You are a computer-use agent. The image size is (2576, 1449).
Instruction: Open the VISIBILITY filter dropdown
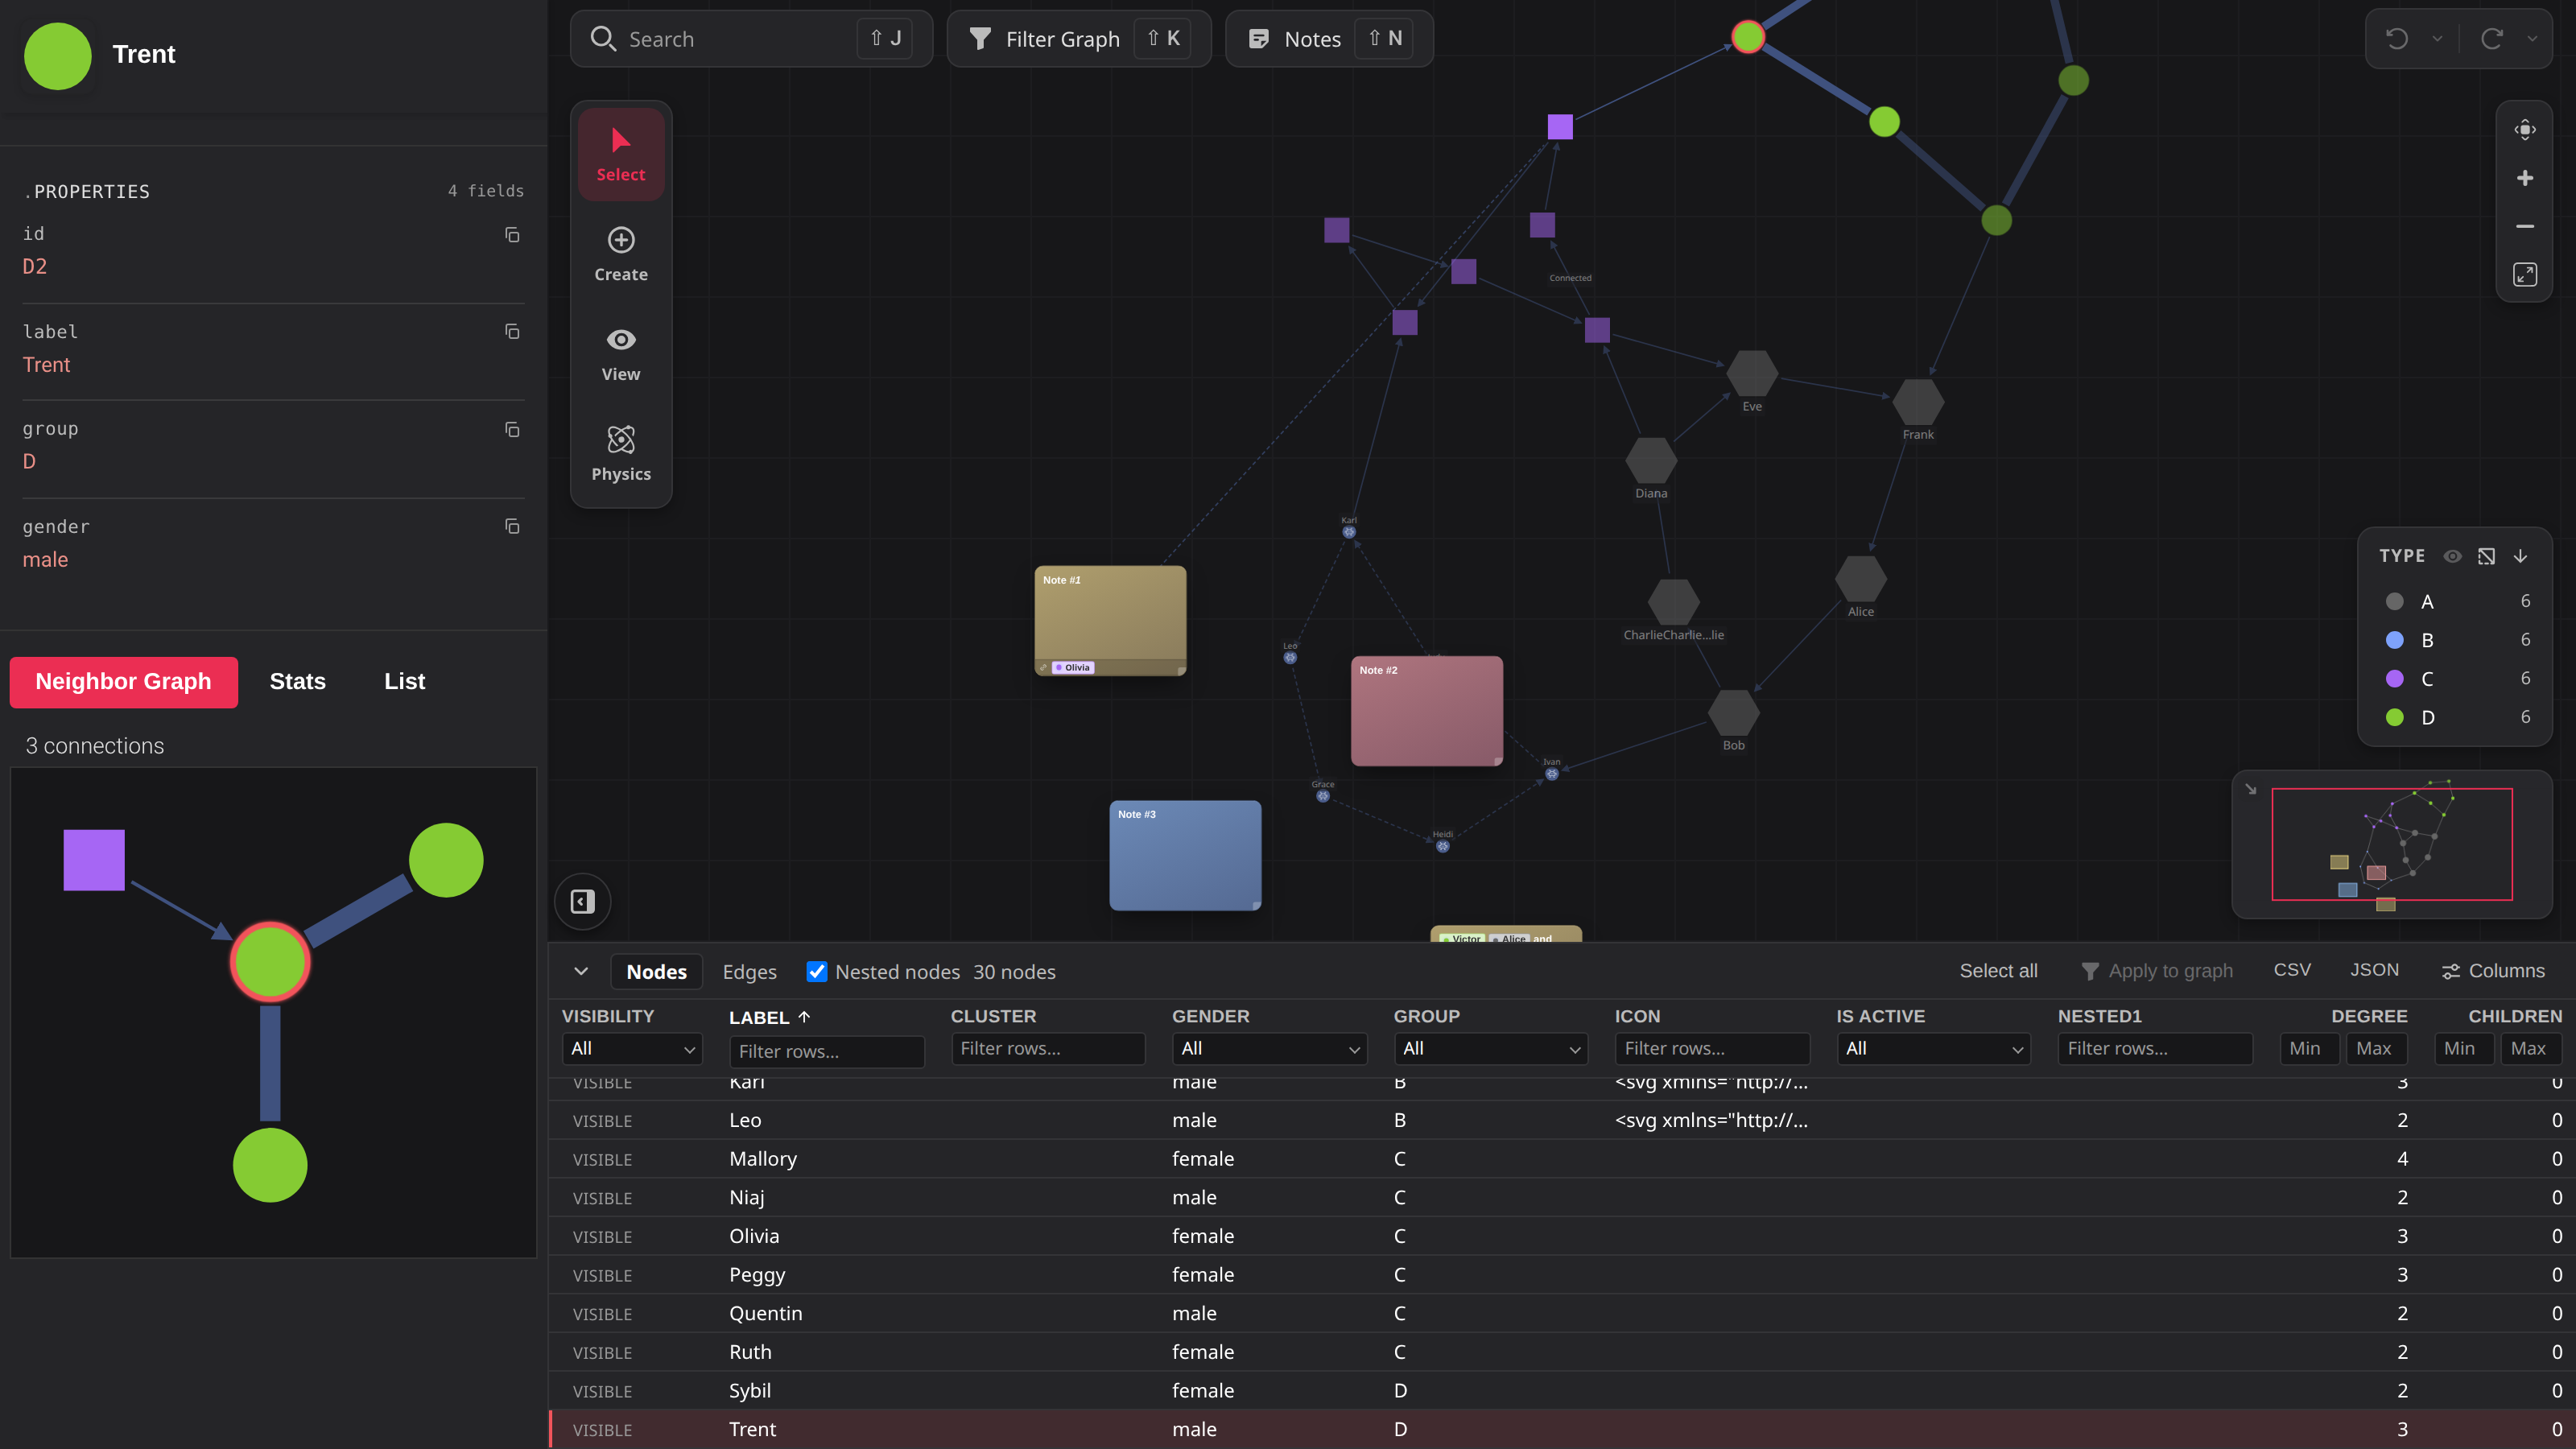[632, 1048]
